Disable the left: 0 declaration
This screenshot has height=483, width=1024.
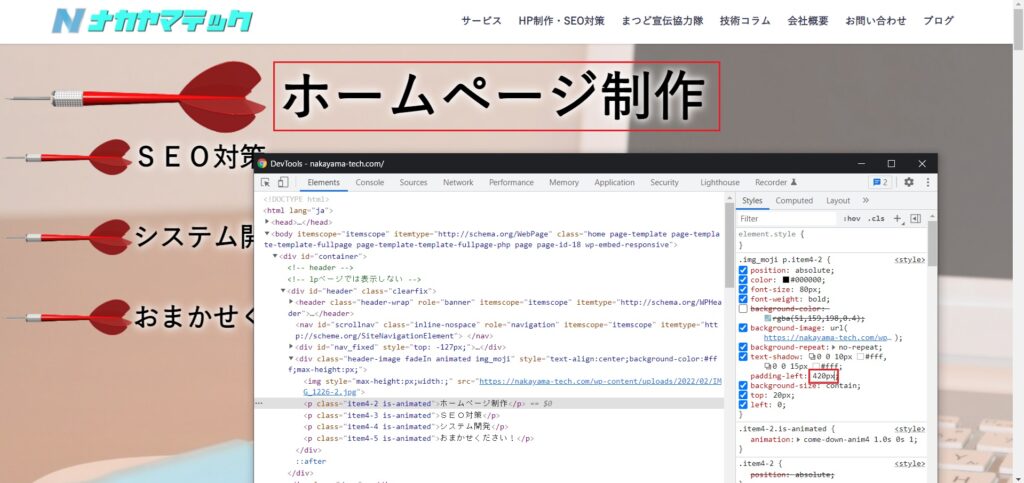click(743, 405)
